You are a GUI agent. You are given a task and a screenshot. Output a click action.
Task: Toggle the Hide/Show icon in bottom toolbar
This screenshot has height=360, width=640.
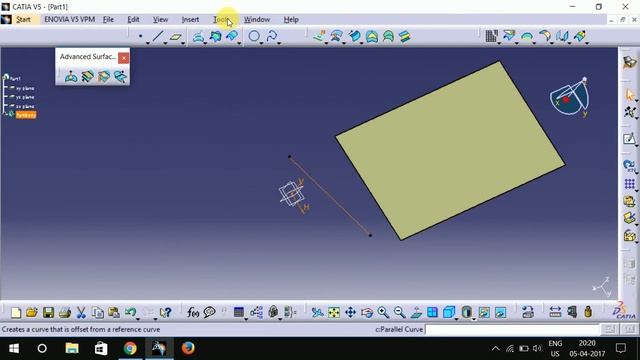pyautogui.click(x=484, y=313)
